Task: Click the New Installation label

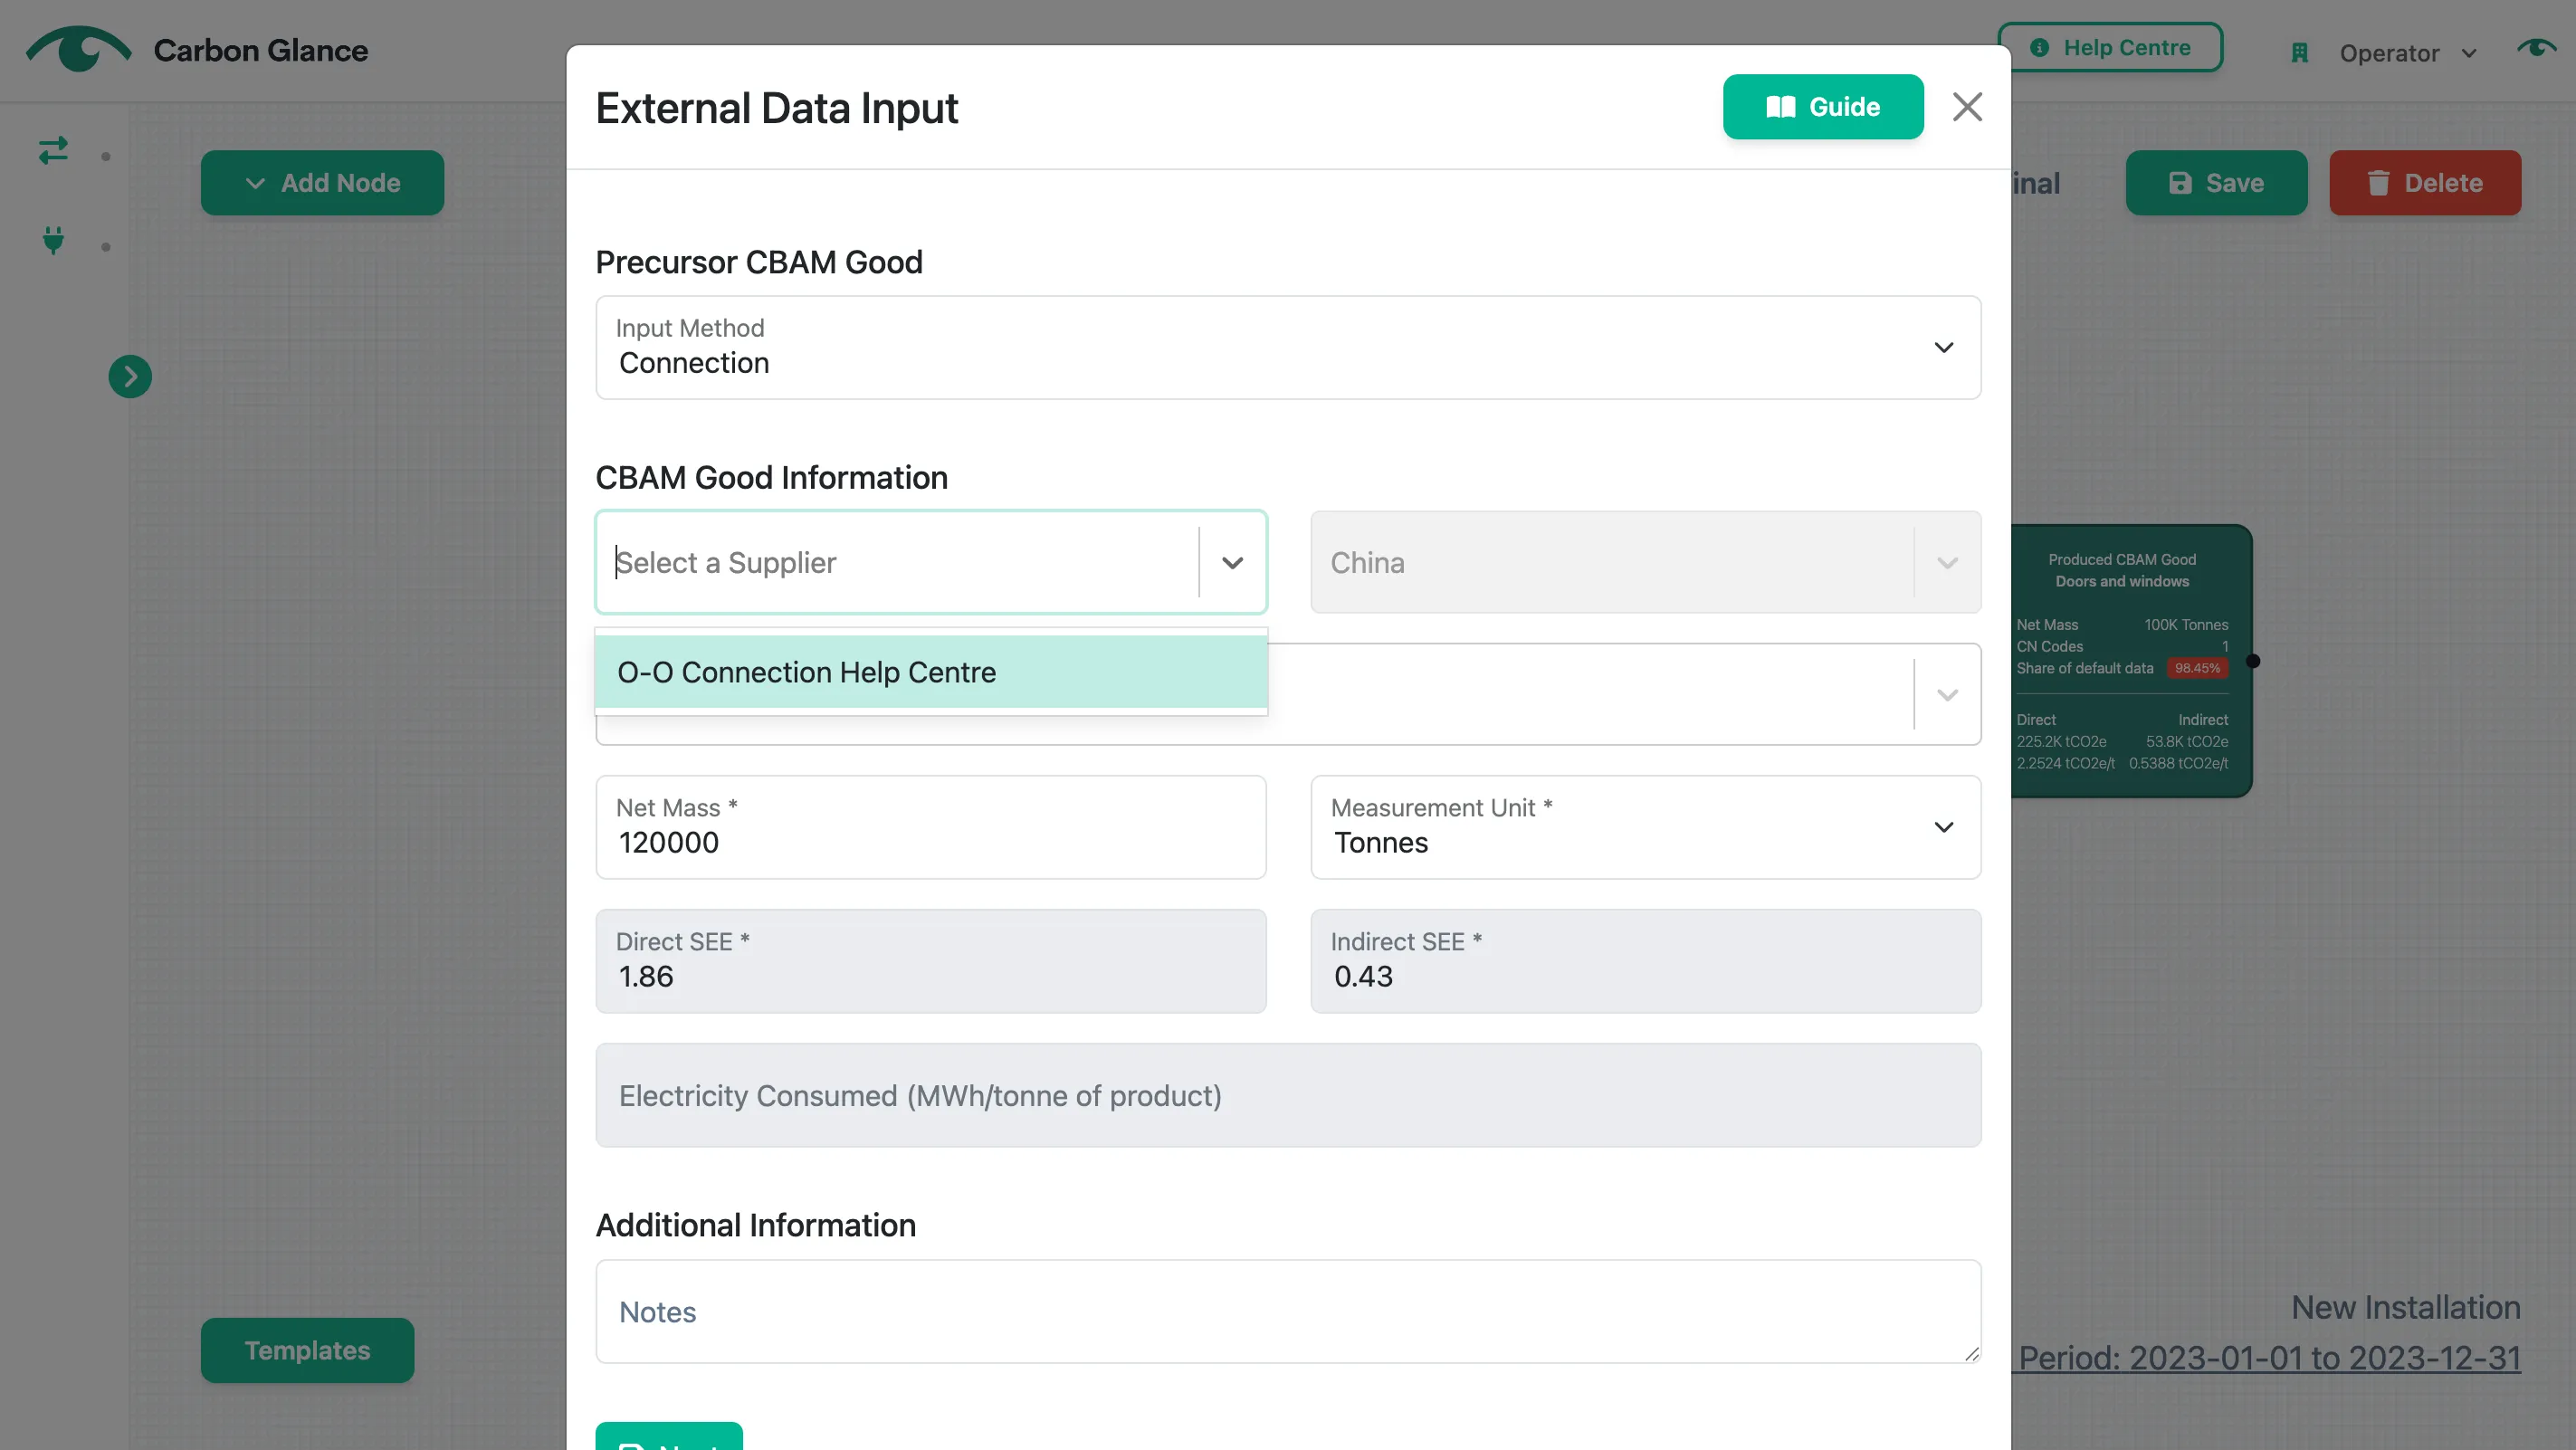Action: tap(2405, 1307)
